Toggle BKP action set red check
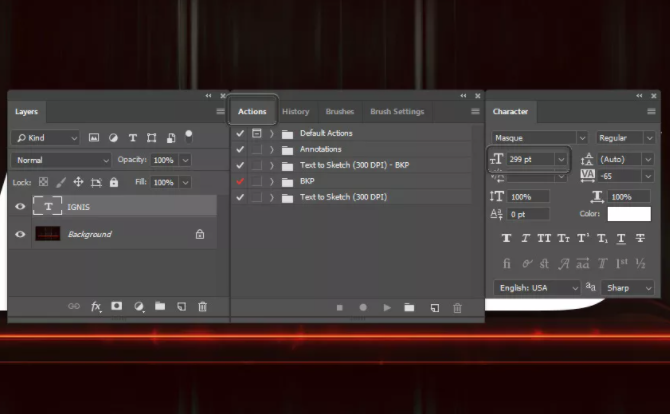The image size is (670, 414). coord(240,181)
